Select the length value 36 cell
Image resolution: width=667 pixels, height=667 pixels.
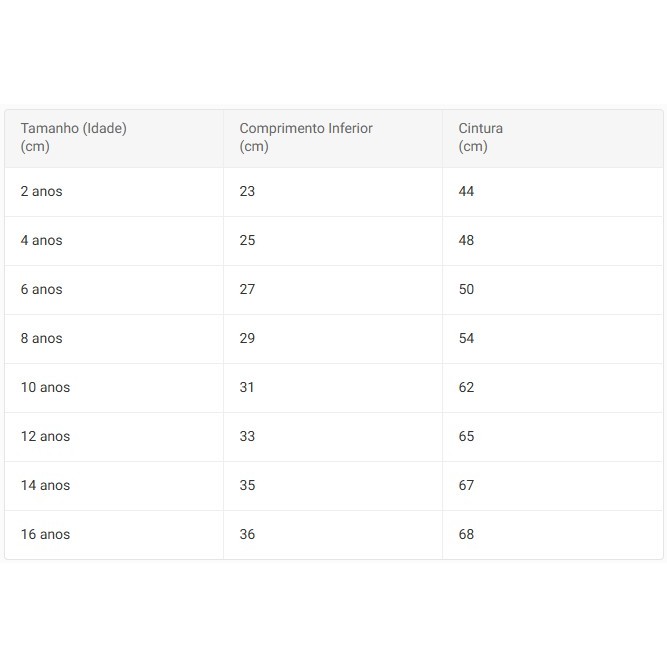click(x=247, y=534)
